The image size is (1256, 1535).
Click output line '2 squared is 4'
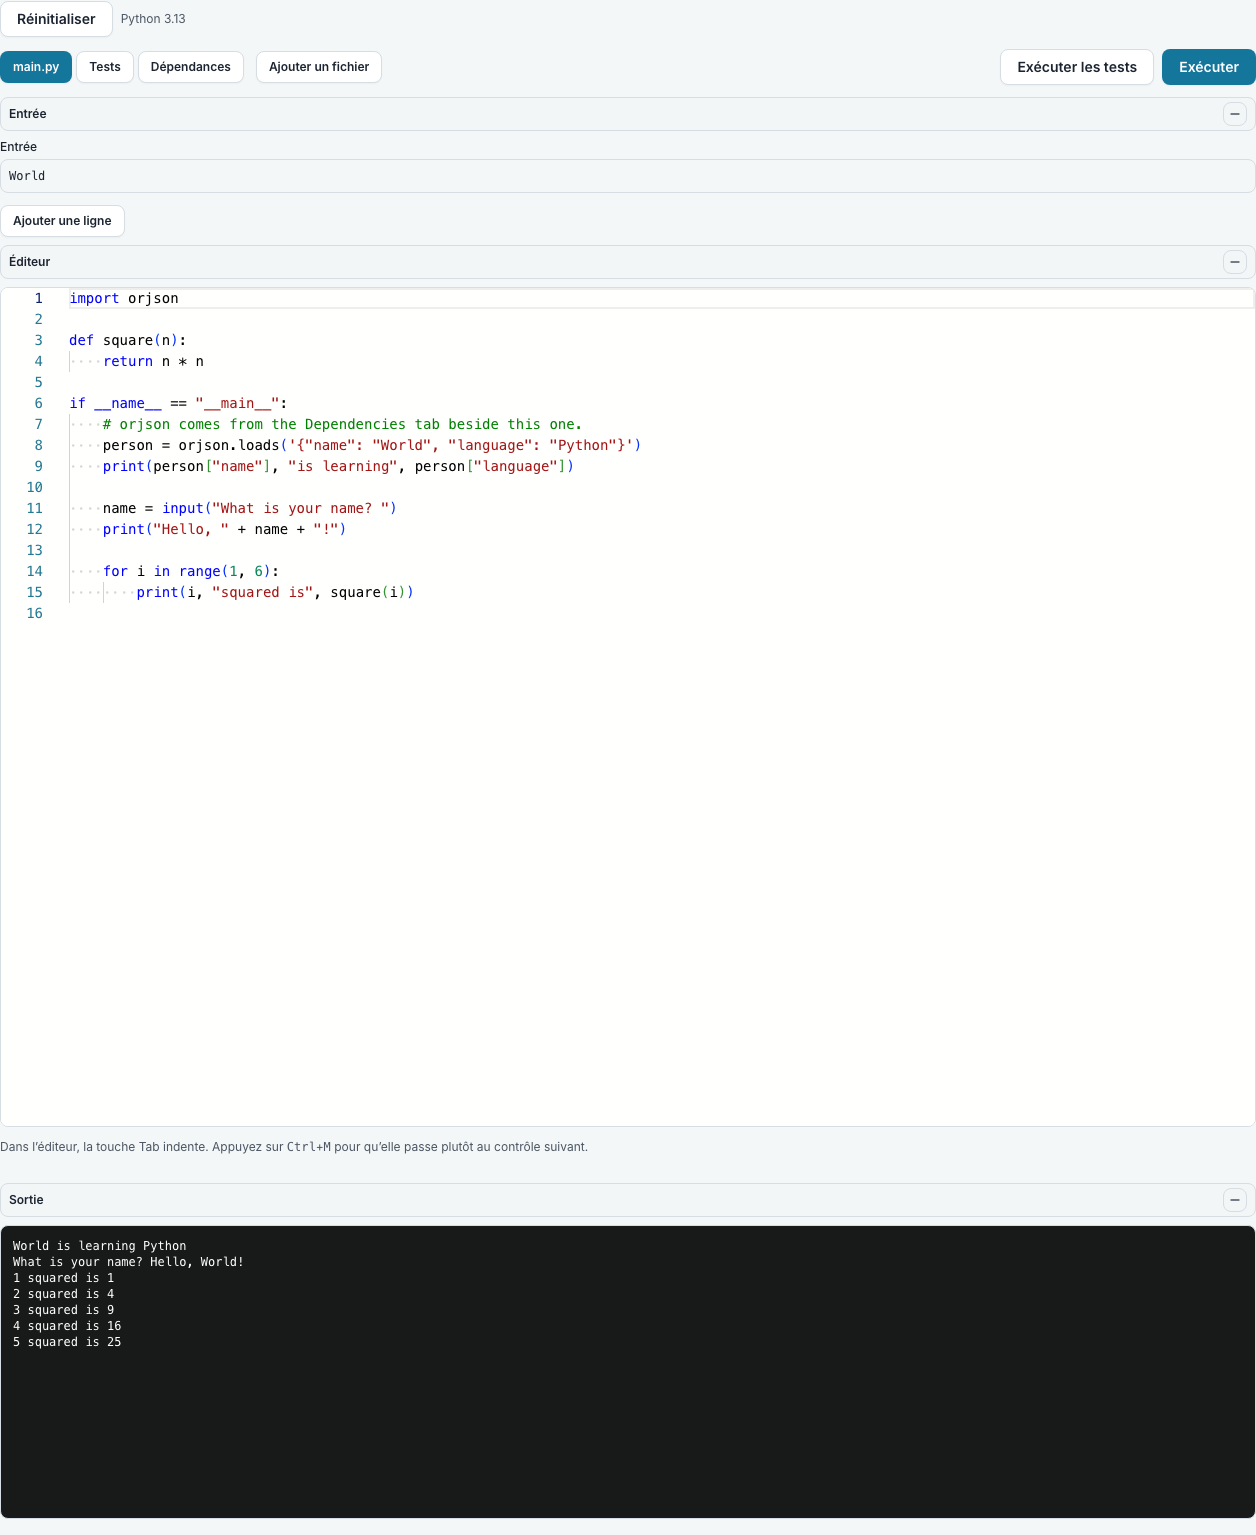point(63,1294)
